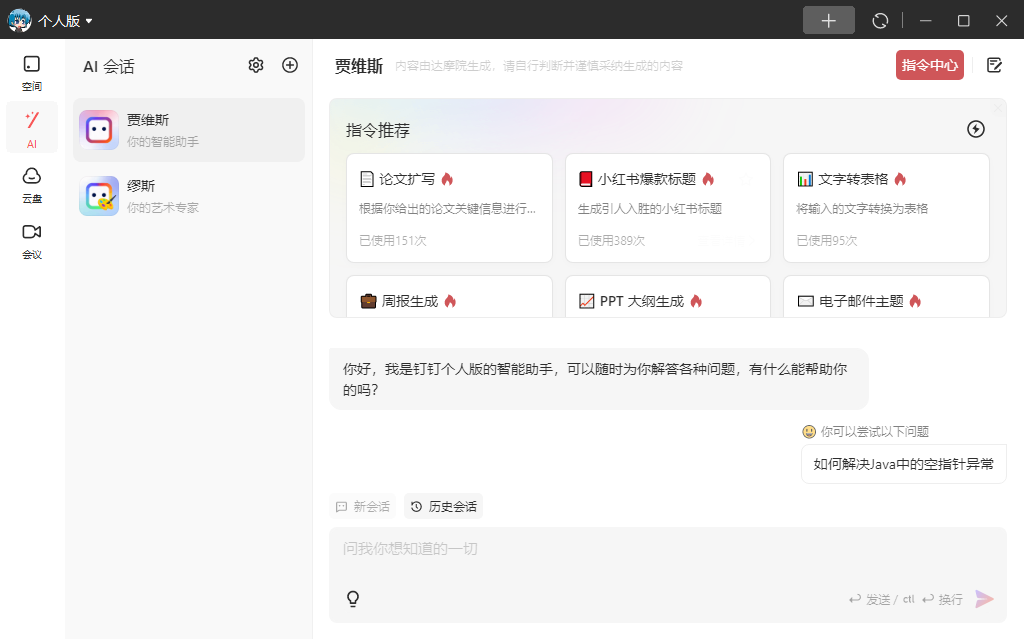Open the 周报生成 command card
The height and width of the screenshot is (640, 1024).
point(449,297)
